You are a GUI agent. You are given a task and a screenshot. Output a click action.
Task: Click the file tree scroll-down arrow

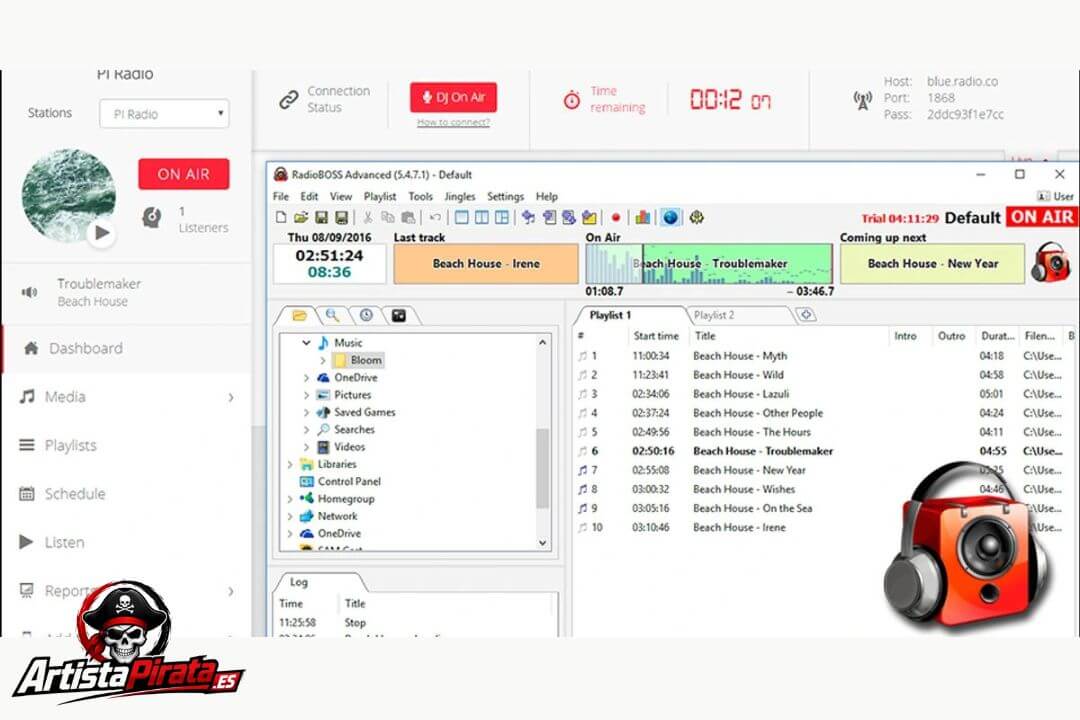[543, 543]
